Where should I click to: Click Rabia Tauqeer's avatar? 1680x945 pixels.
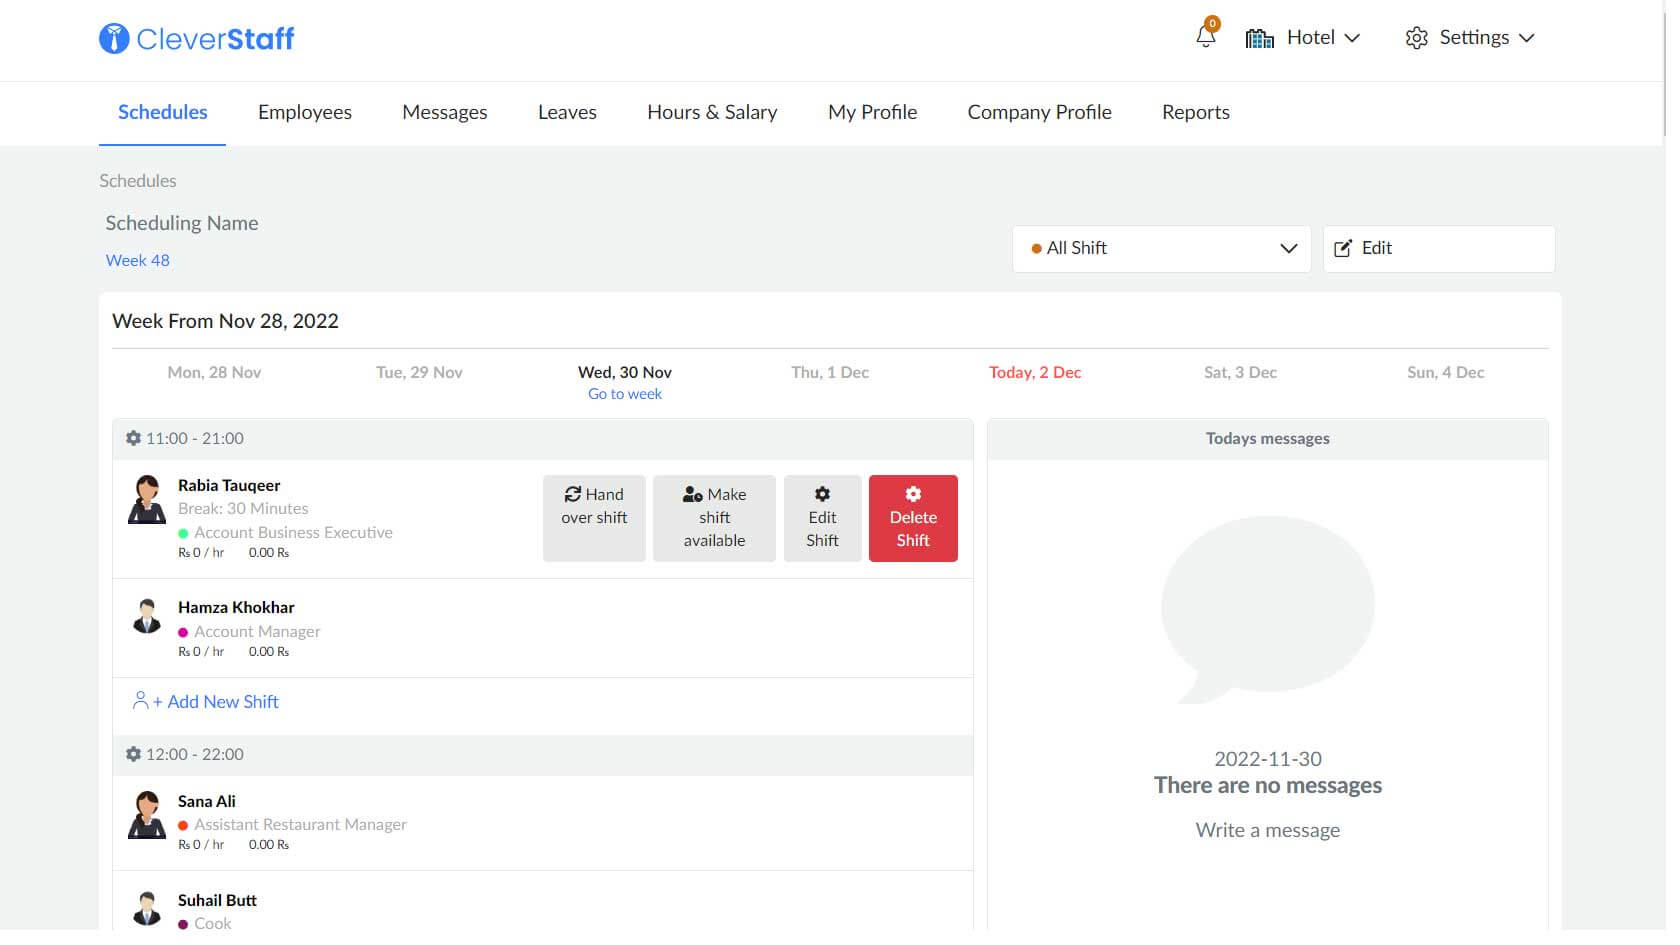147,500
